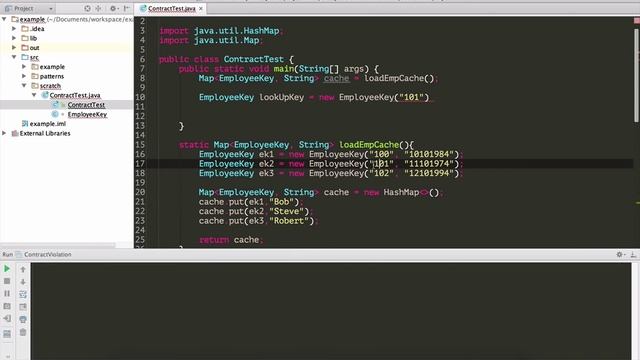Expand the example package under src
This screenshot has width=640, height=360.
(x=24, y=67)
